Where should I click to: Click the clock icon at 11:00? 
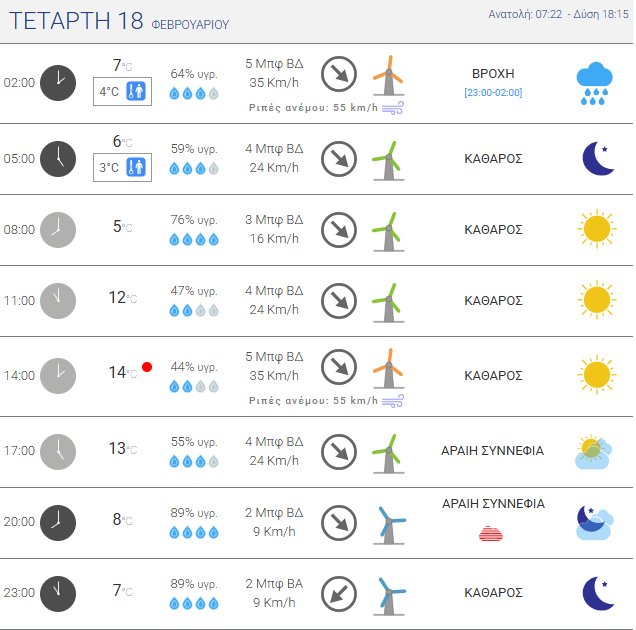coord(58,300)
